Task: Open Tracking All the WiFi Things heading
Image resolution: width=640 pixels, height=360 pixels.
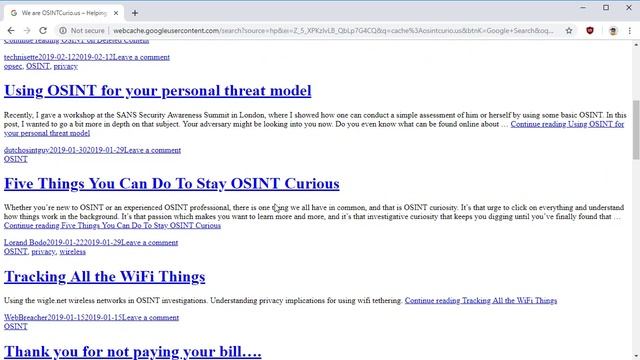Action: [x=104, y=277]
